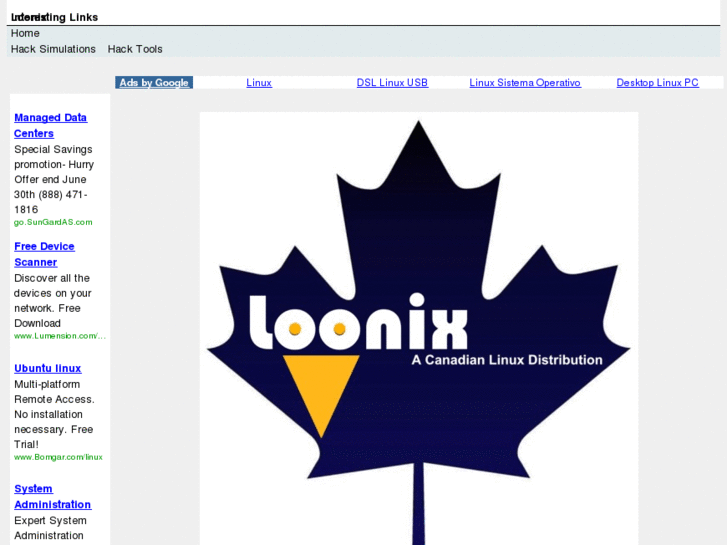Image resolution: width=727 pixels, height=545 pixels.
Task: Open the Home menu item
Action: pyautogui.click(x=25, y=33)
